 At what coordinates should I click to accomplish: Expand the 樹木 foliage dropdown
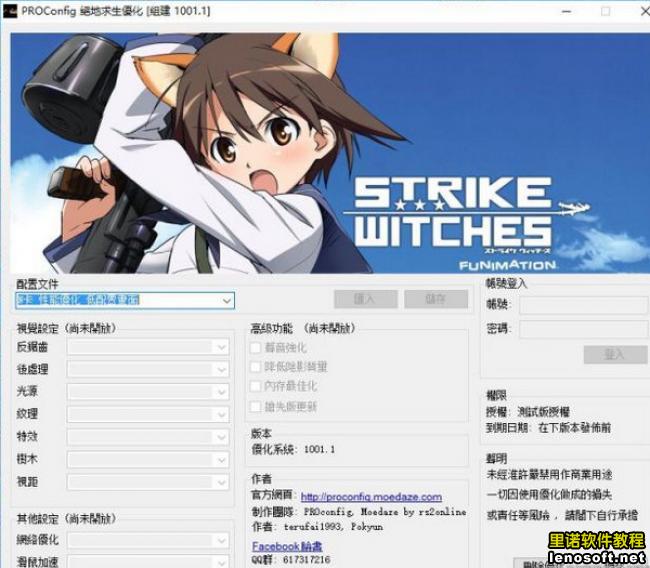148,459
